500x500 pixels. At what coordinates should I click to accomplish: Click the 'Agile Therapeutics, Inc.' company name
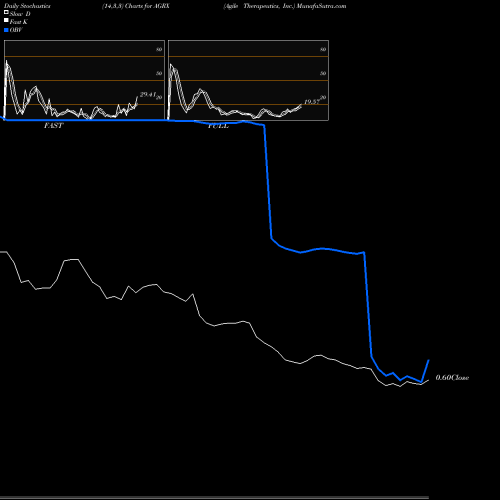click(259, 6)
